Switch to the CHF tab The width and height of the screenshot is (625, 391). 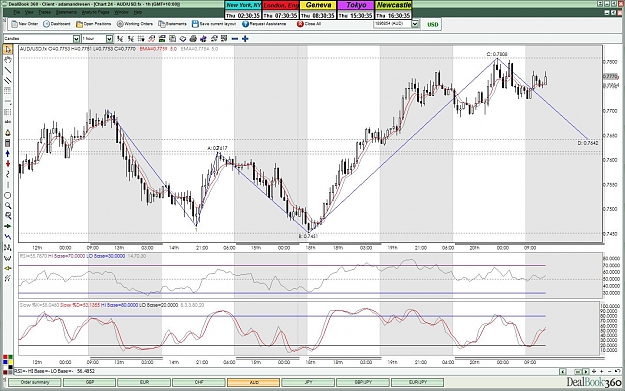pos(199,382)
